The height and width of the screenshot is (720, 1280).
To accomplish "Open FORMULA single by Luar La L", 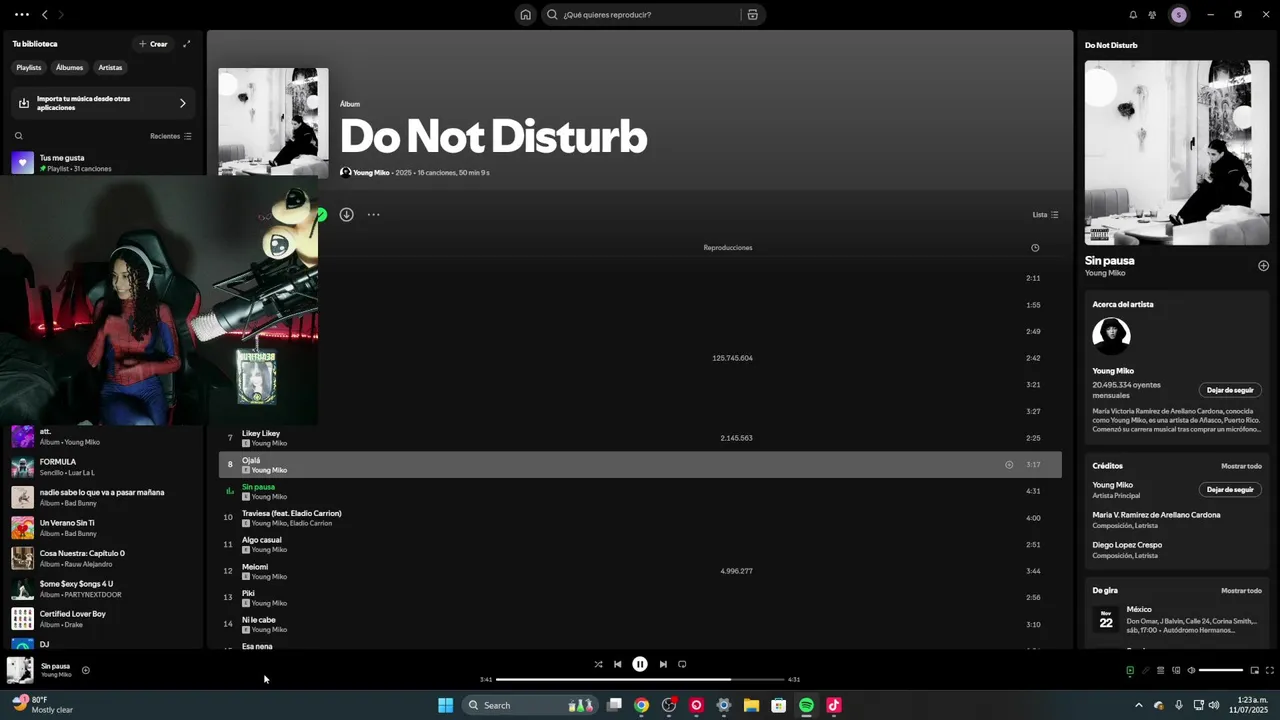I will tap(105, 467).
